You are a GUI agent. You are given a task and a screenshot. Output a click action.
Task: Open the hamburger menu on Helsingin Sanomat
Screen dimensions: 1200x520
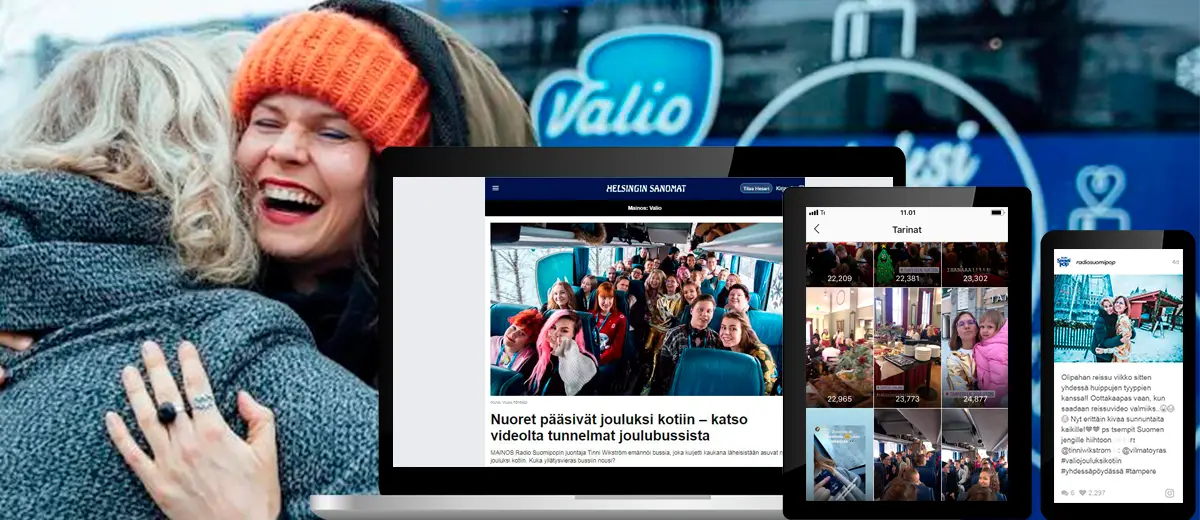pos(495,188)
